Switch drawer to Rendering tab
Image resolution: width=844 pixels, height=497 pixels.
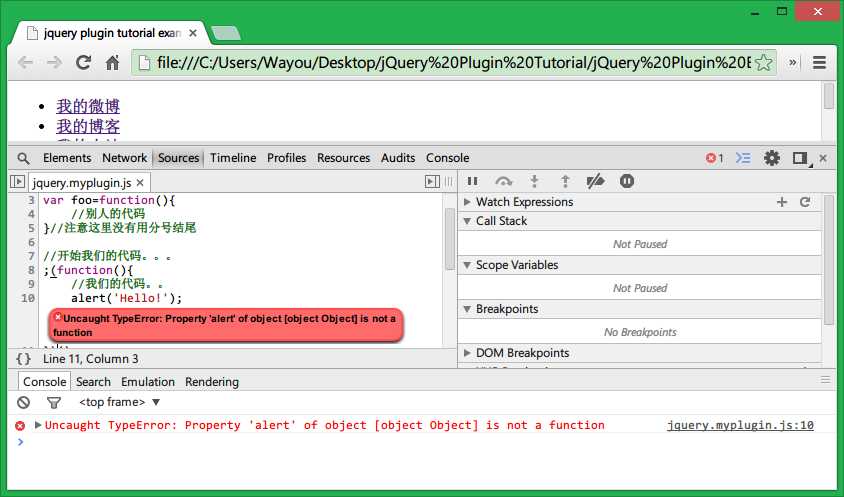(x=212, y=382)
